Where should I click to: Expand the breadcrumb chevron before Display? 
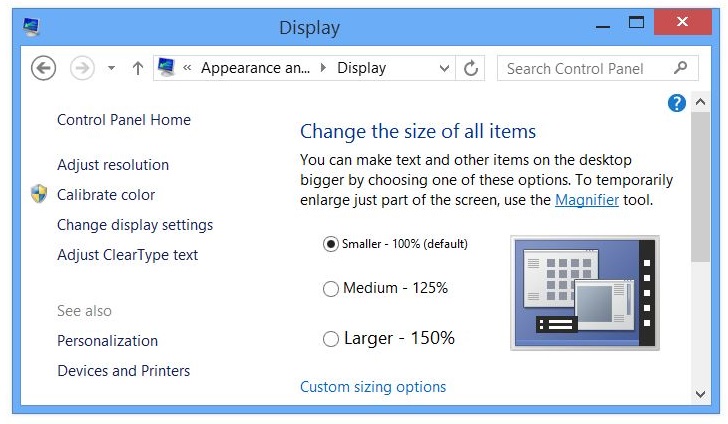coord(323,68)
